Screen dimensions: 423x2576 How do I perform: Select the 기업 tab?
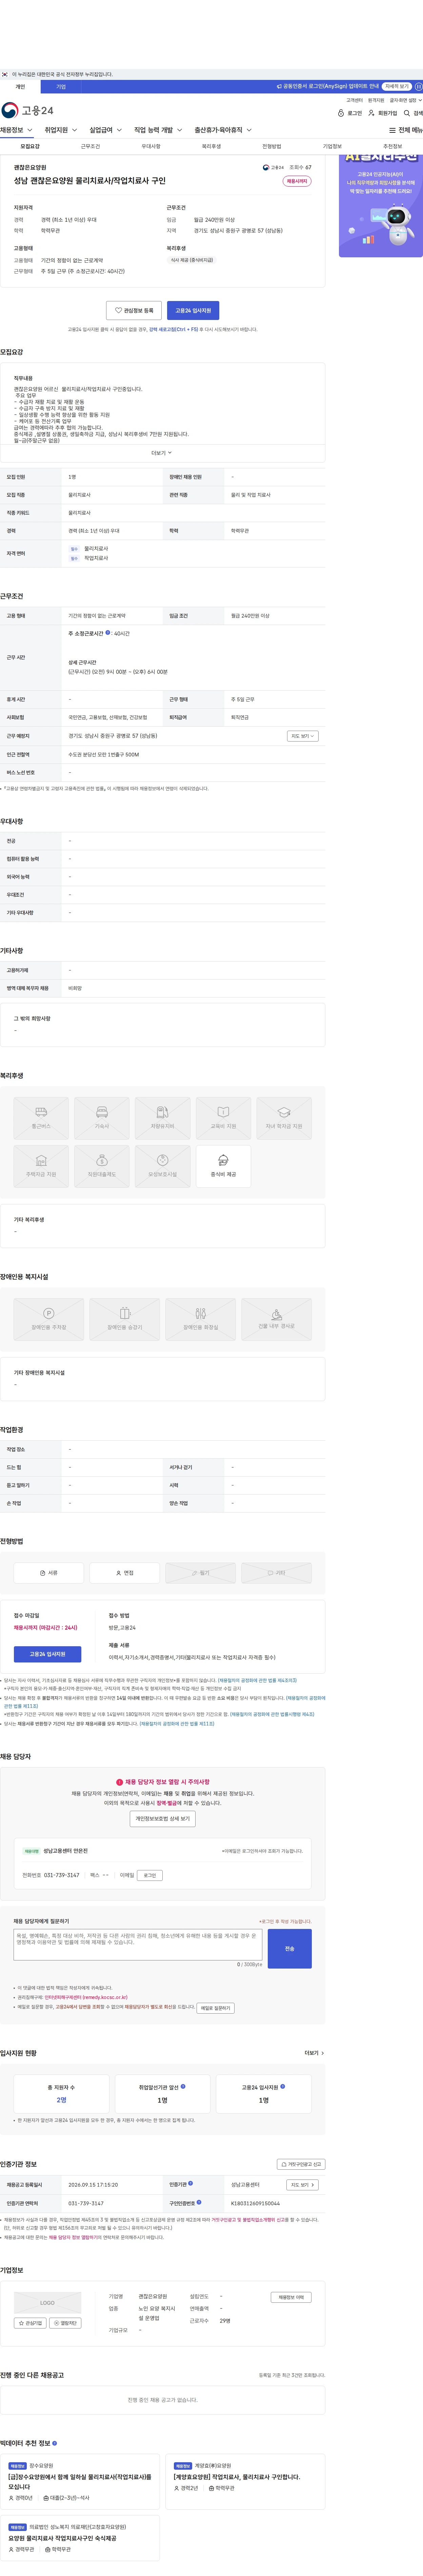61,87
